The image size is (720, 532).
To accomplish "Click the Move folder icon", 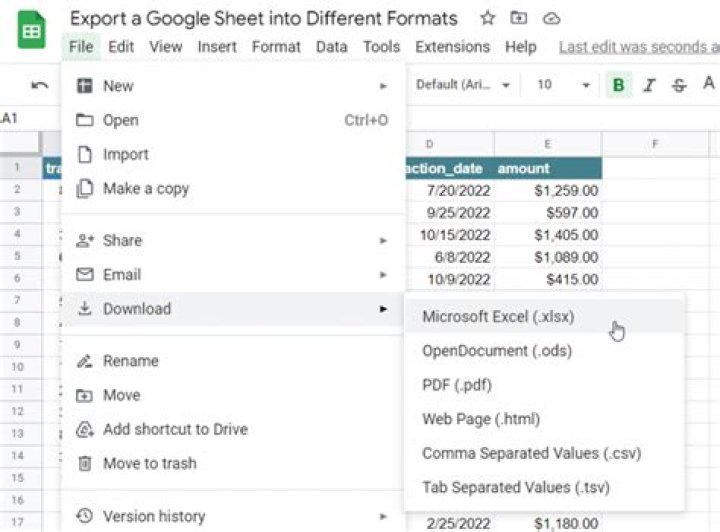I will click(x=84, y=395).
